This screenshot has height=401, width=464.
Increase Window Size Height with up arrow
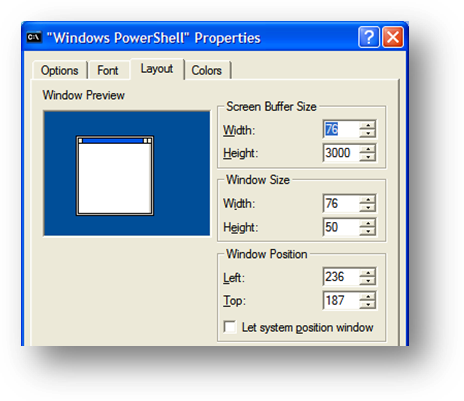368,223
